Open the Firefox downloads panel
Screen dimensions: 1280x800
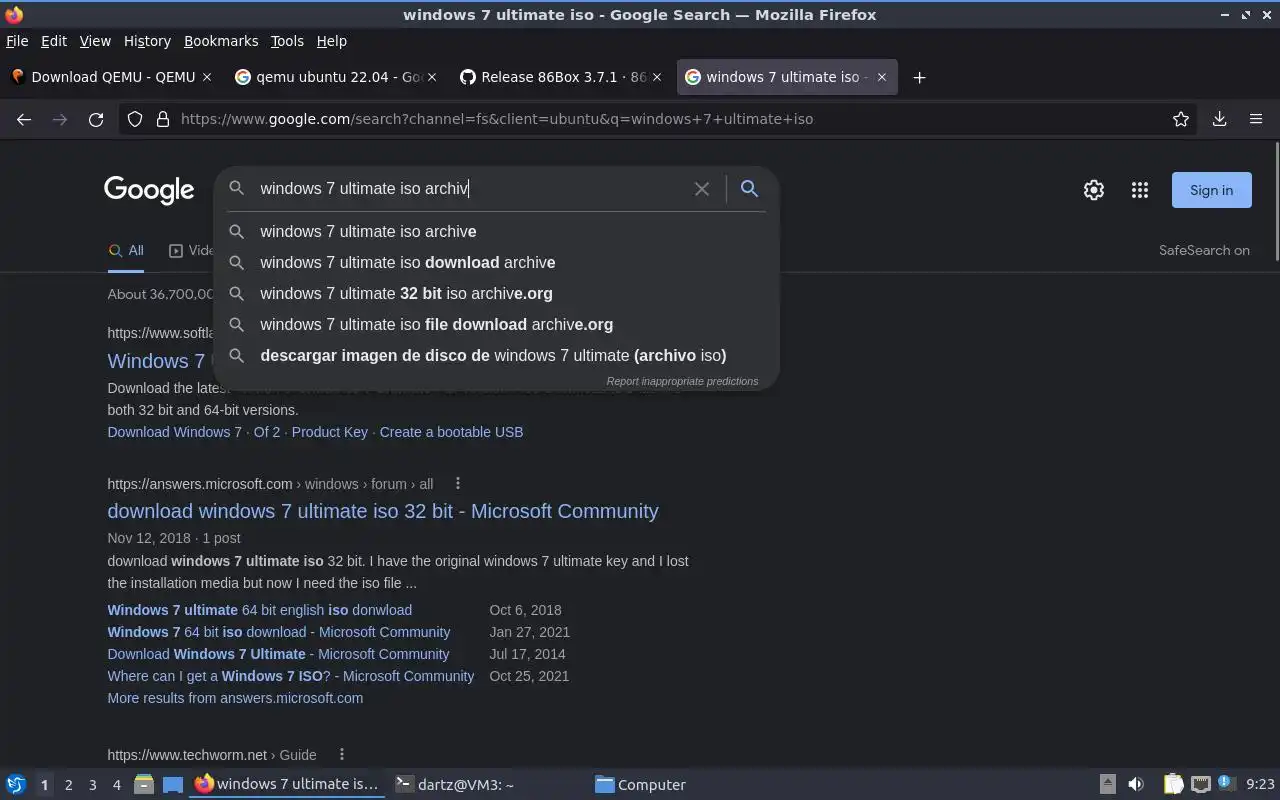point(1219,119)
